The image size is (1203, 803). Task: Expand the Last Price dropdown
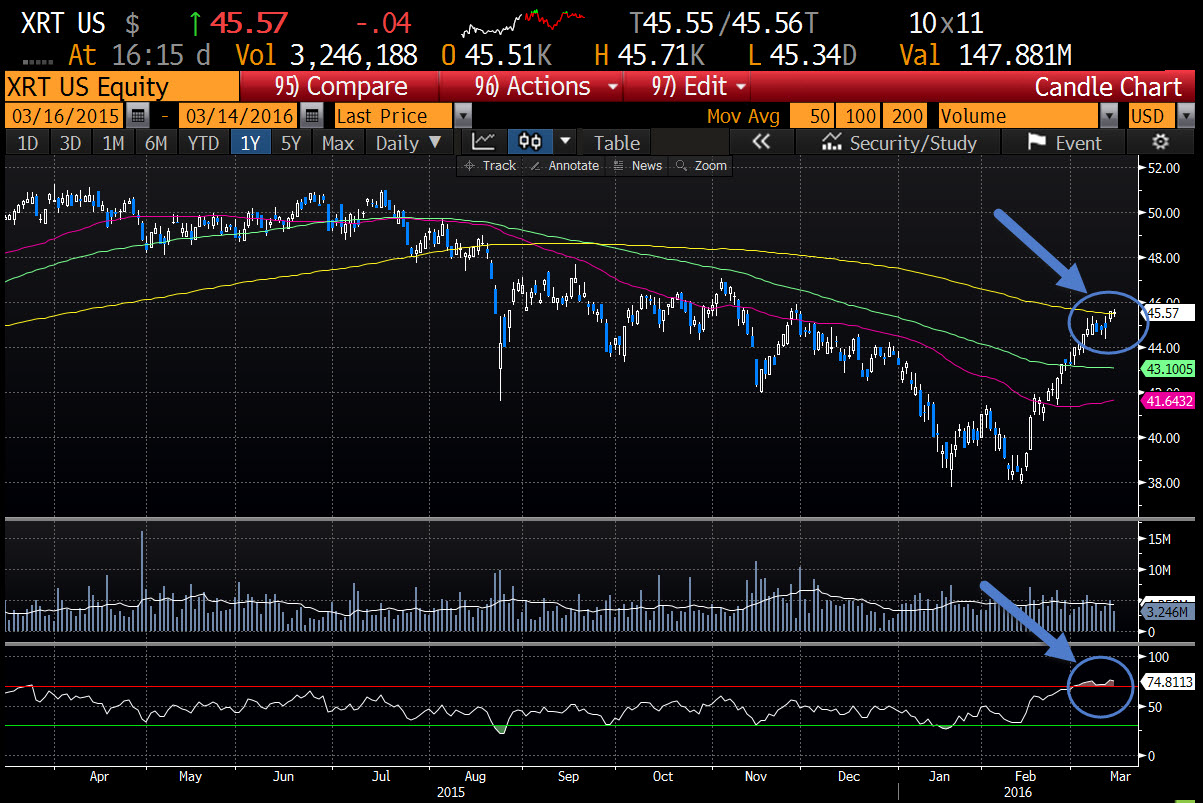[463, 116]
